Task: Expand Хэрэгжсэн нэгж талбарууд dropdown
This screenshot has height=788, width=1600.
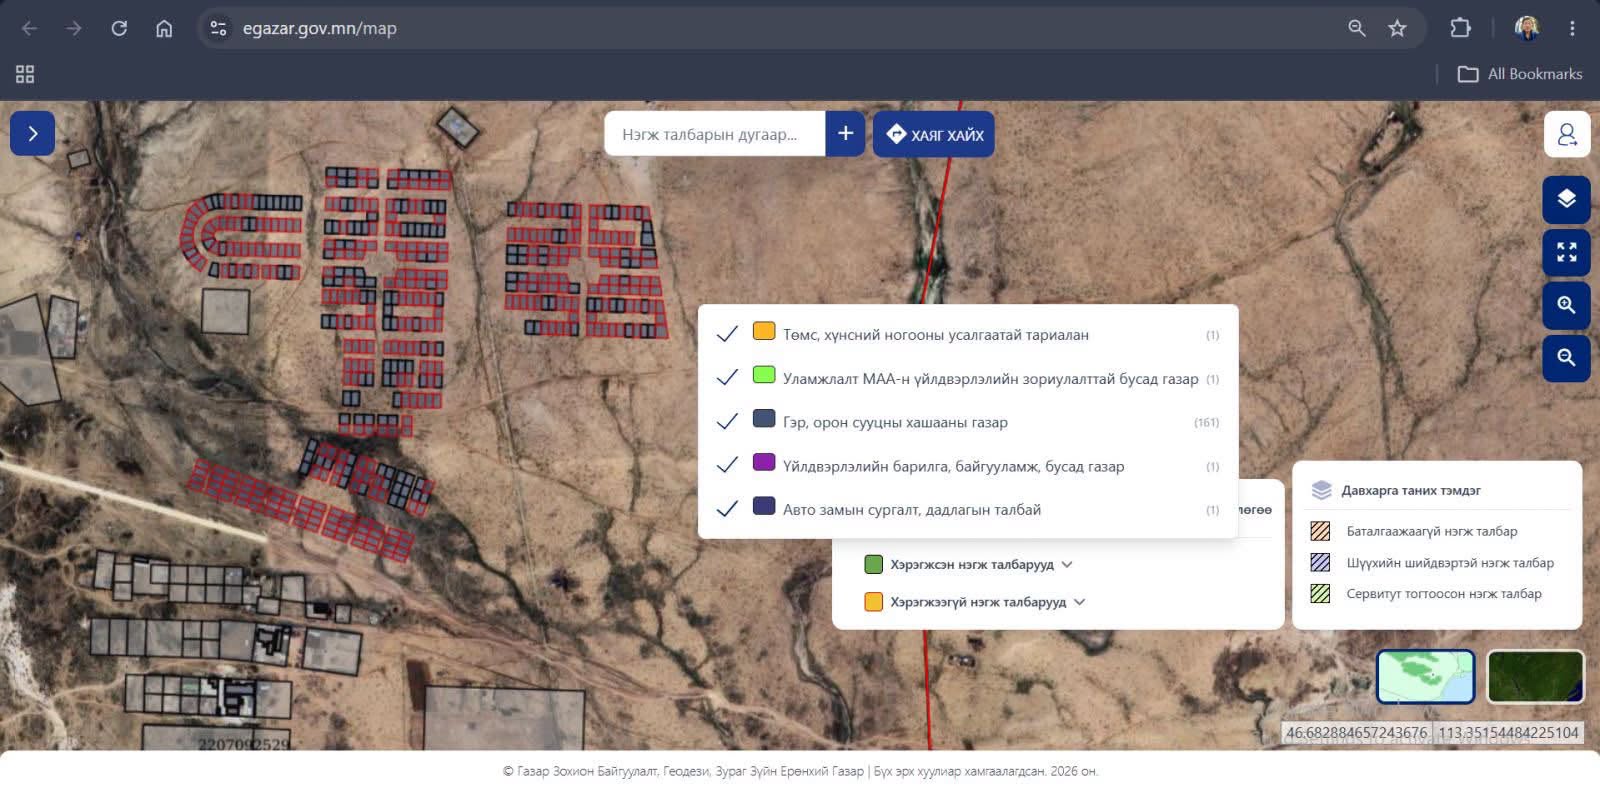Action: pyautogui.click(x=1067, y=564)
